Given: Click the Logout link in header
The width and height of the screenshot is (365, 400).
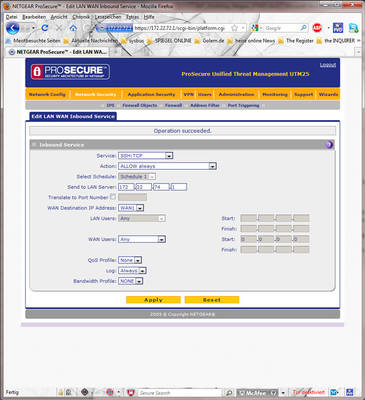Looking at the screenshot, I should point(328,65).
